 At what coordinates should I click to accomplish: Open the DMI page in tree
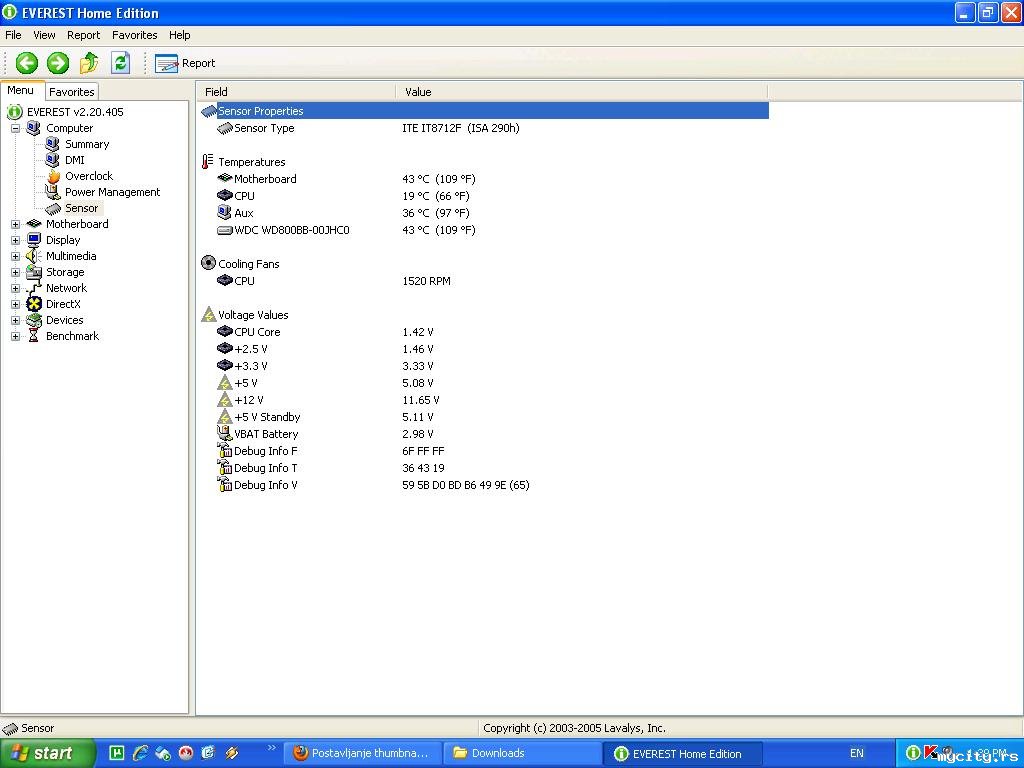click(x=74, y=160)
